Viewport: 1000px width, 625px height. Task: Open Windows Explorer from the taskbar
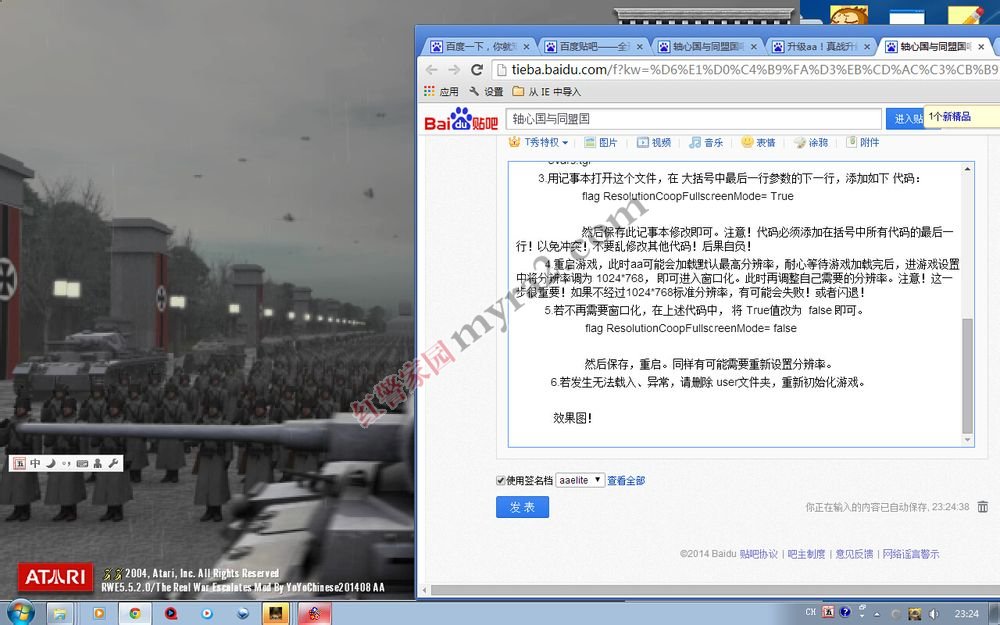click(x=59, y=614)
